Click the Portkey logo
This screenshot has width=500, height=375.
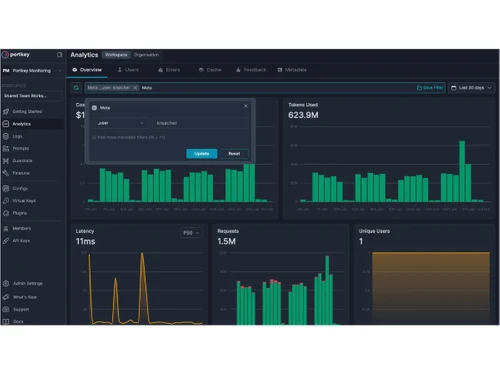click(x=16, y=54)
